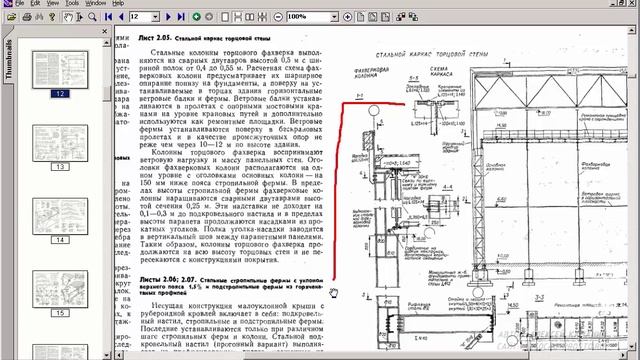This screenshot has width=640, height=360.
Task: Click the Zoom In plus icon
Action: click(347, 17)
